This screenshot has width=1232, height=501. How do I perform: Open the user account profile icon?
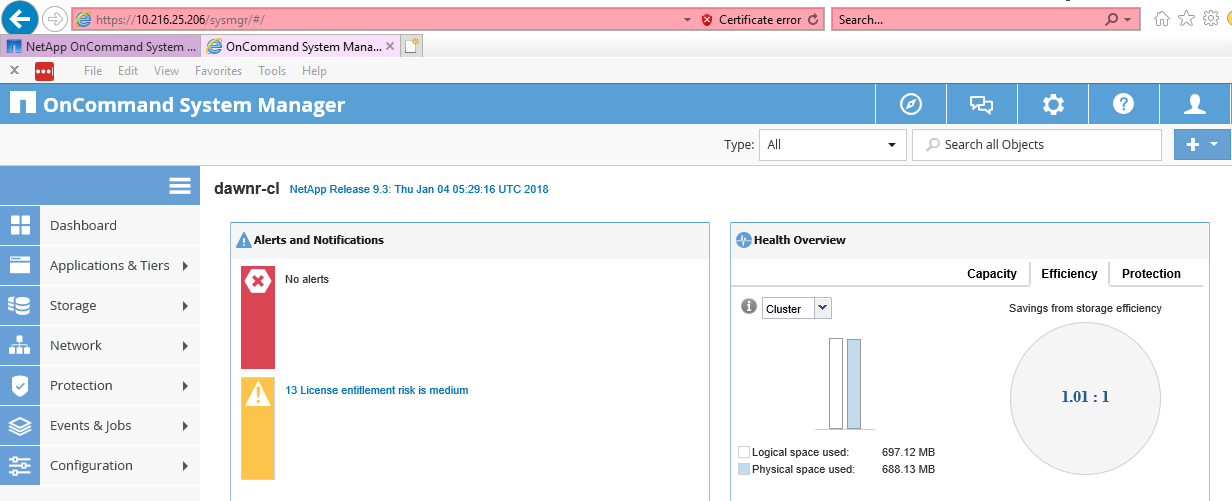pos(1195,105)
